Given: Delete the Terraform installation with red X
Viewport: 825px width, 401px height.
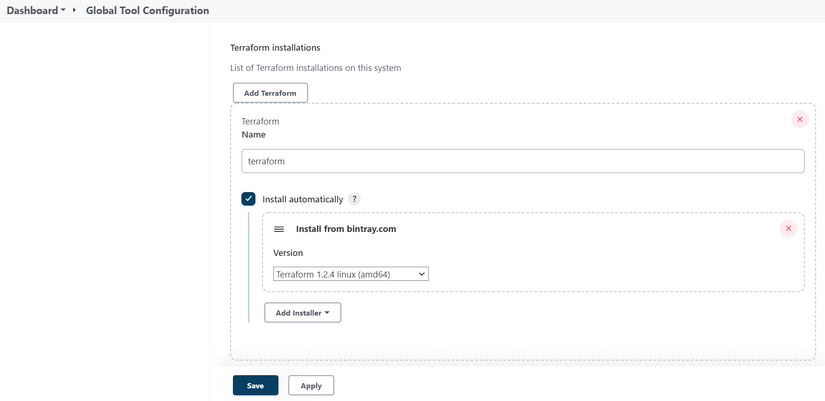Looking at the screenshot, I should click(x=799, y=120).
